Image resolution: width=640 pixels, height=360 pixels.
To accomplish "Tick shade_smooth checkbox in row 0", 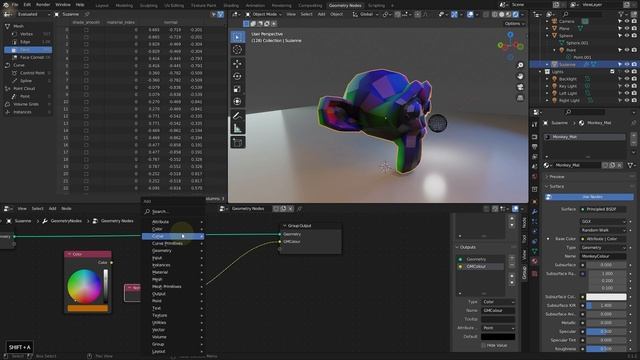I will coord(86,30).
